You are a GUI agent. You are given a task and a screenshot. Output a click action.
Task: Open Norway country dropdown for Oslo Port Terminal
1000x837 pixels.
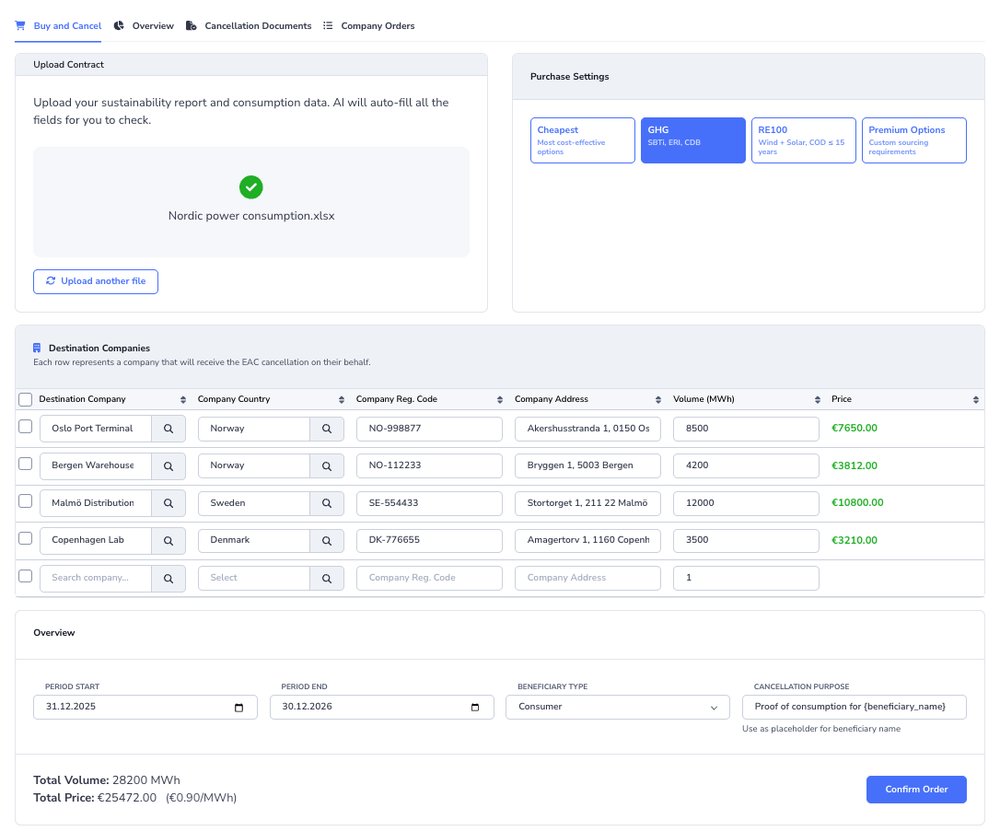click(x=254, y=429)
